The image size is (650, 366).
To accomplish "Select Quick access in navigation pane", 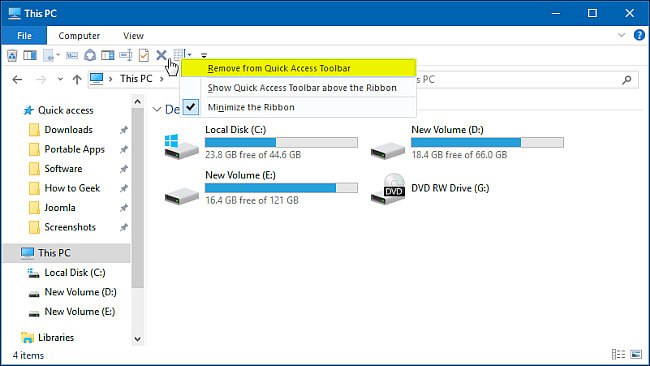I will click(x=65, y=111).
